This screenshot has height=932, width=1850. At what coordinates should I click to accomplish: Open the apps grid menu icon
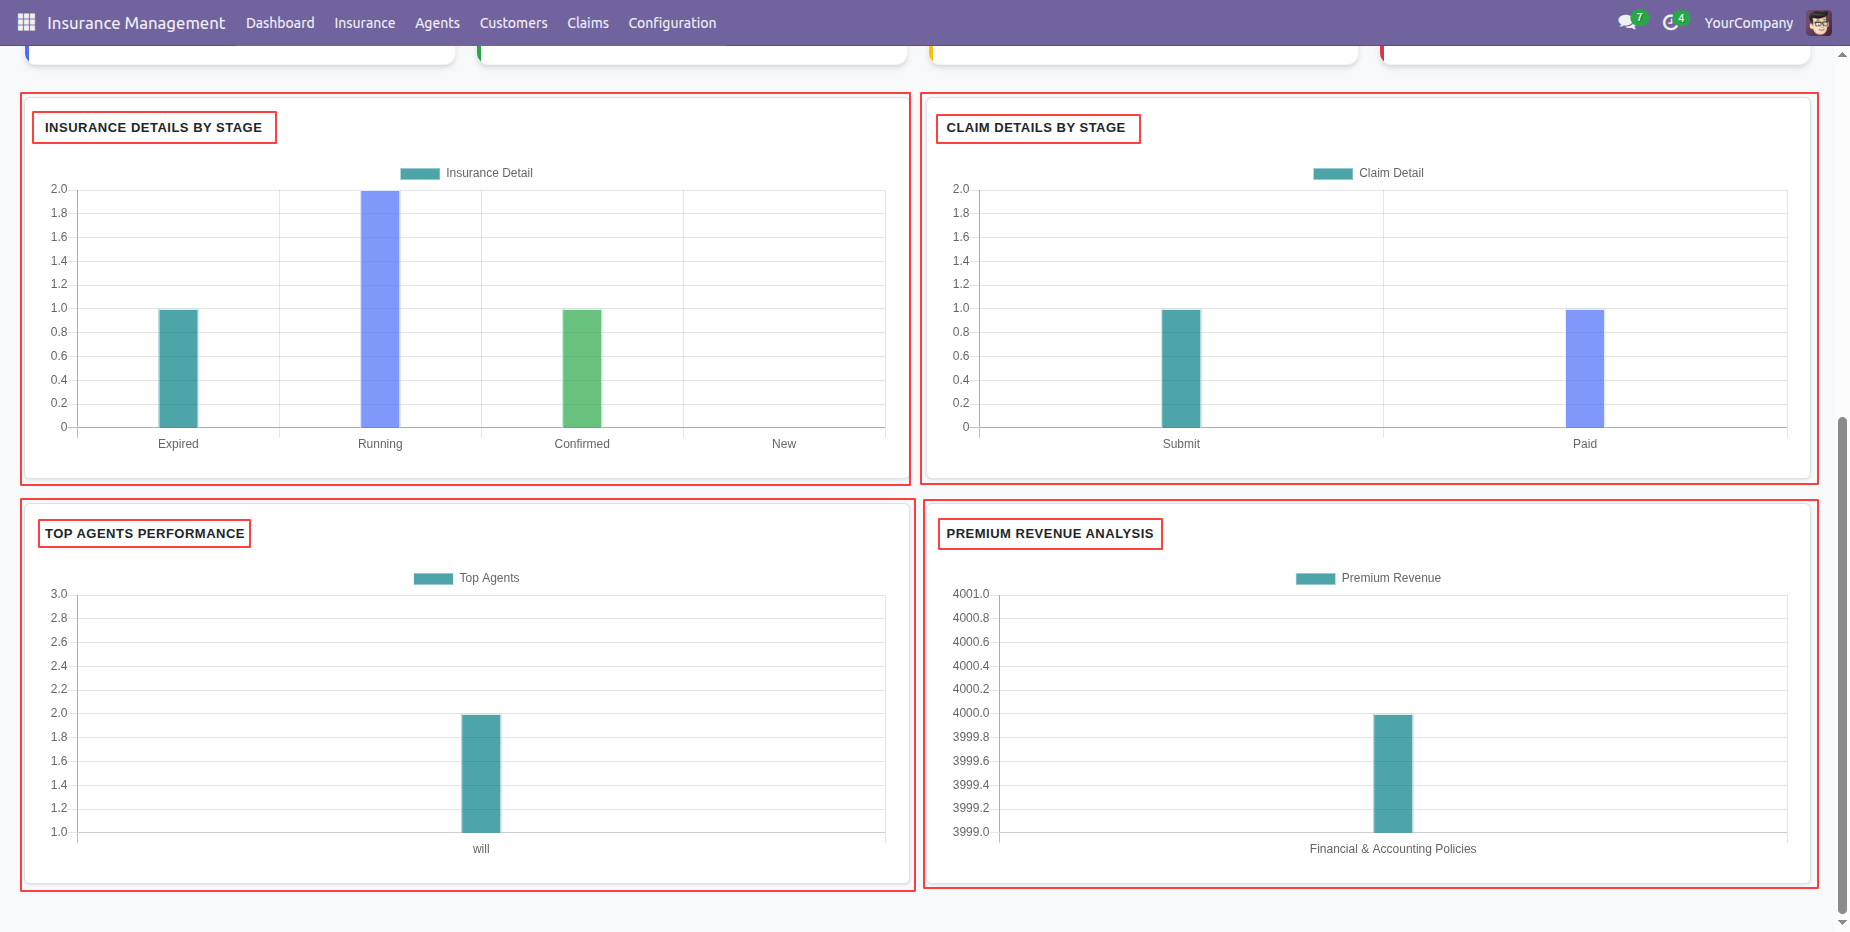click(x=26, y=22)
